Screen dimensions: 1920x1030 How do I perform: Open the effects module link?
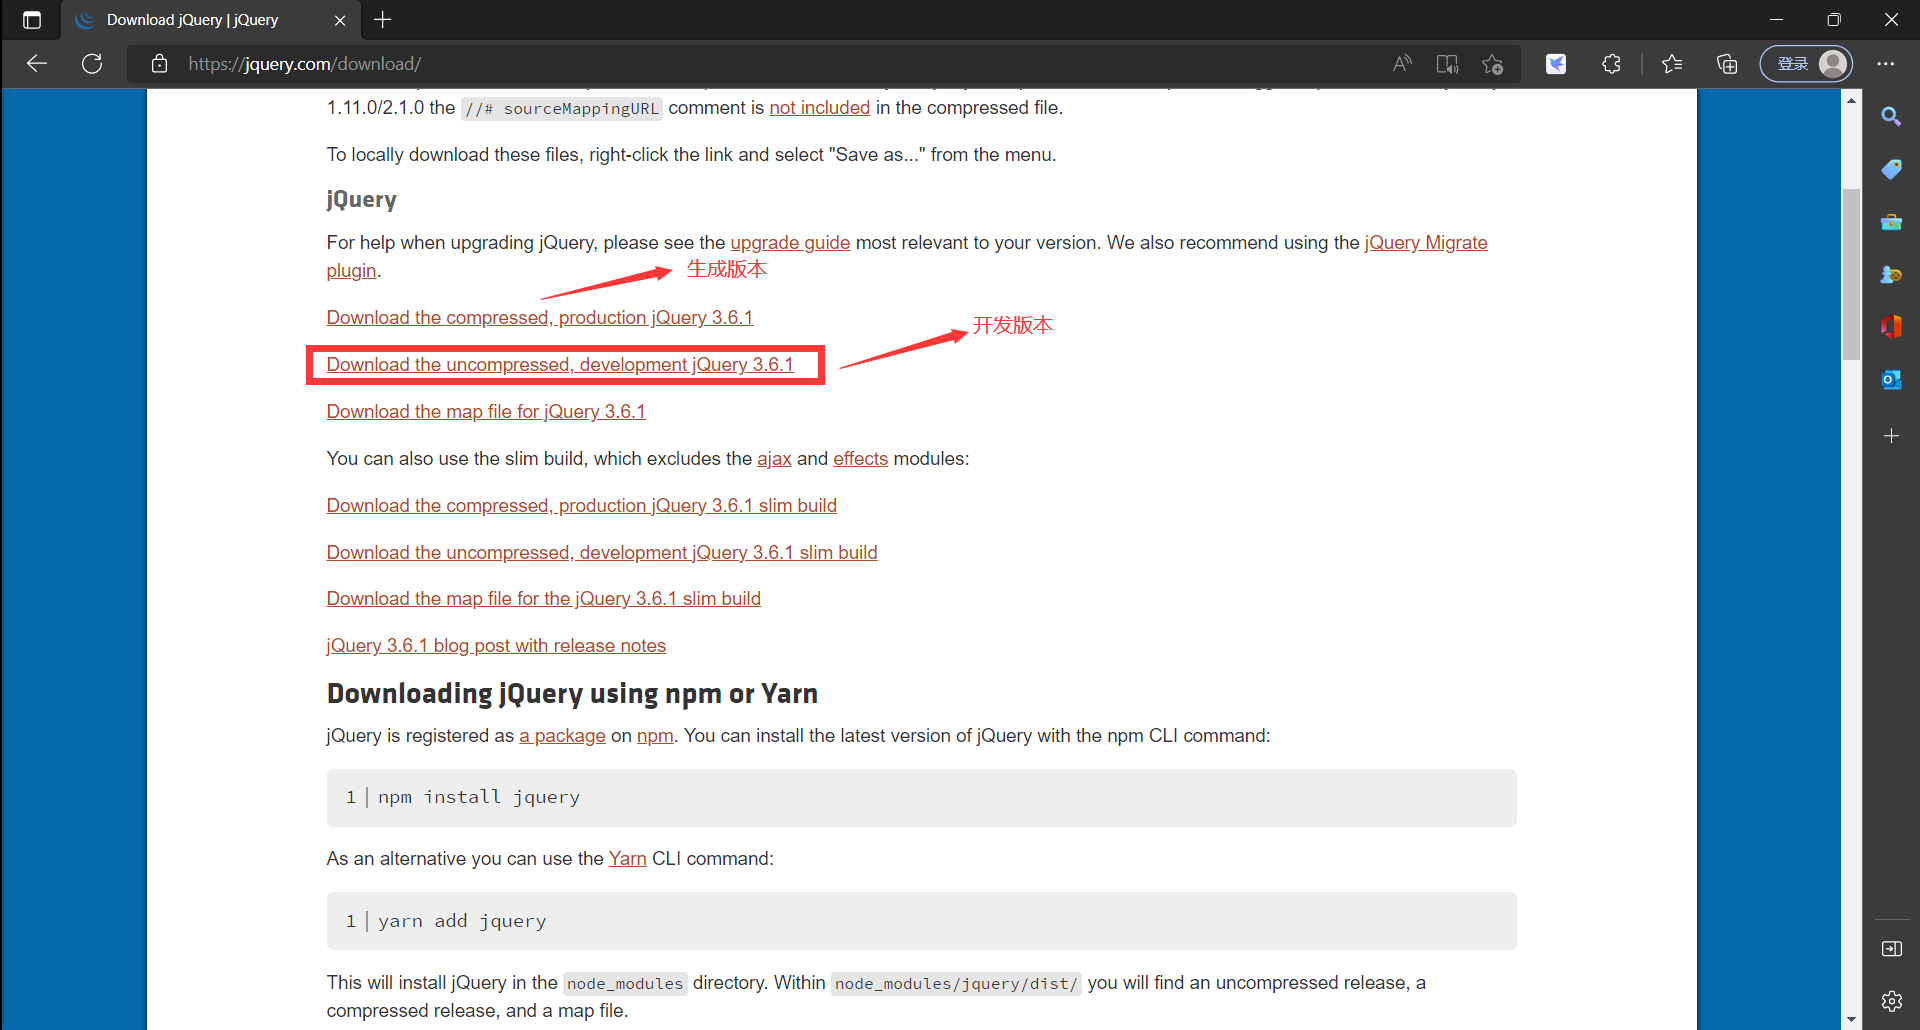point(860,459)
